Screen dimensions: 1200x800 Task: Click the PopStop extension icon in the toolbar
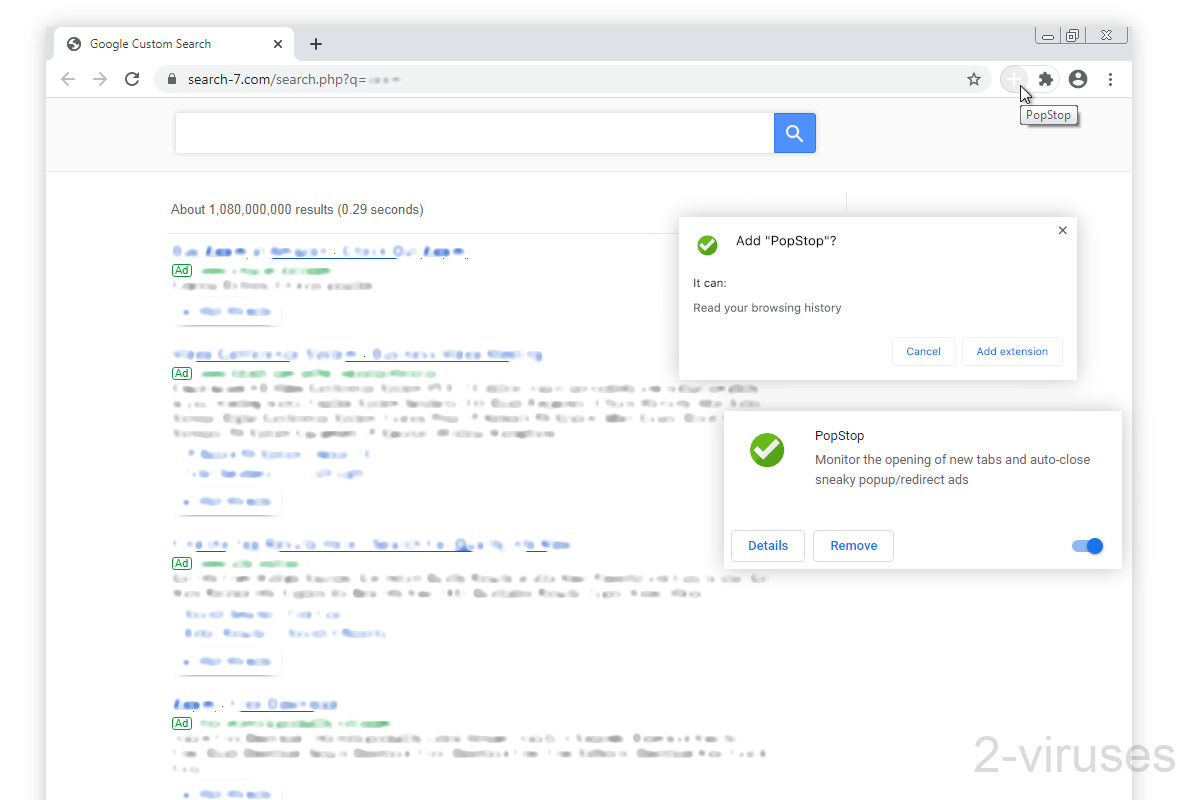tap(1013, 79)
